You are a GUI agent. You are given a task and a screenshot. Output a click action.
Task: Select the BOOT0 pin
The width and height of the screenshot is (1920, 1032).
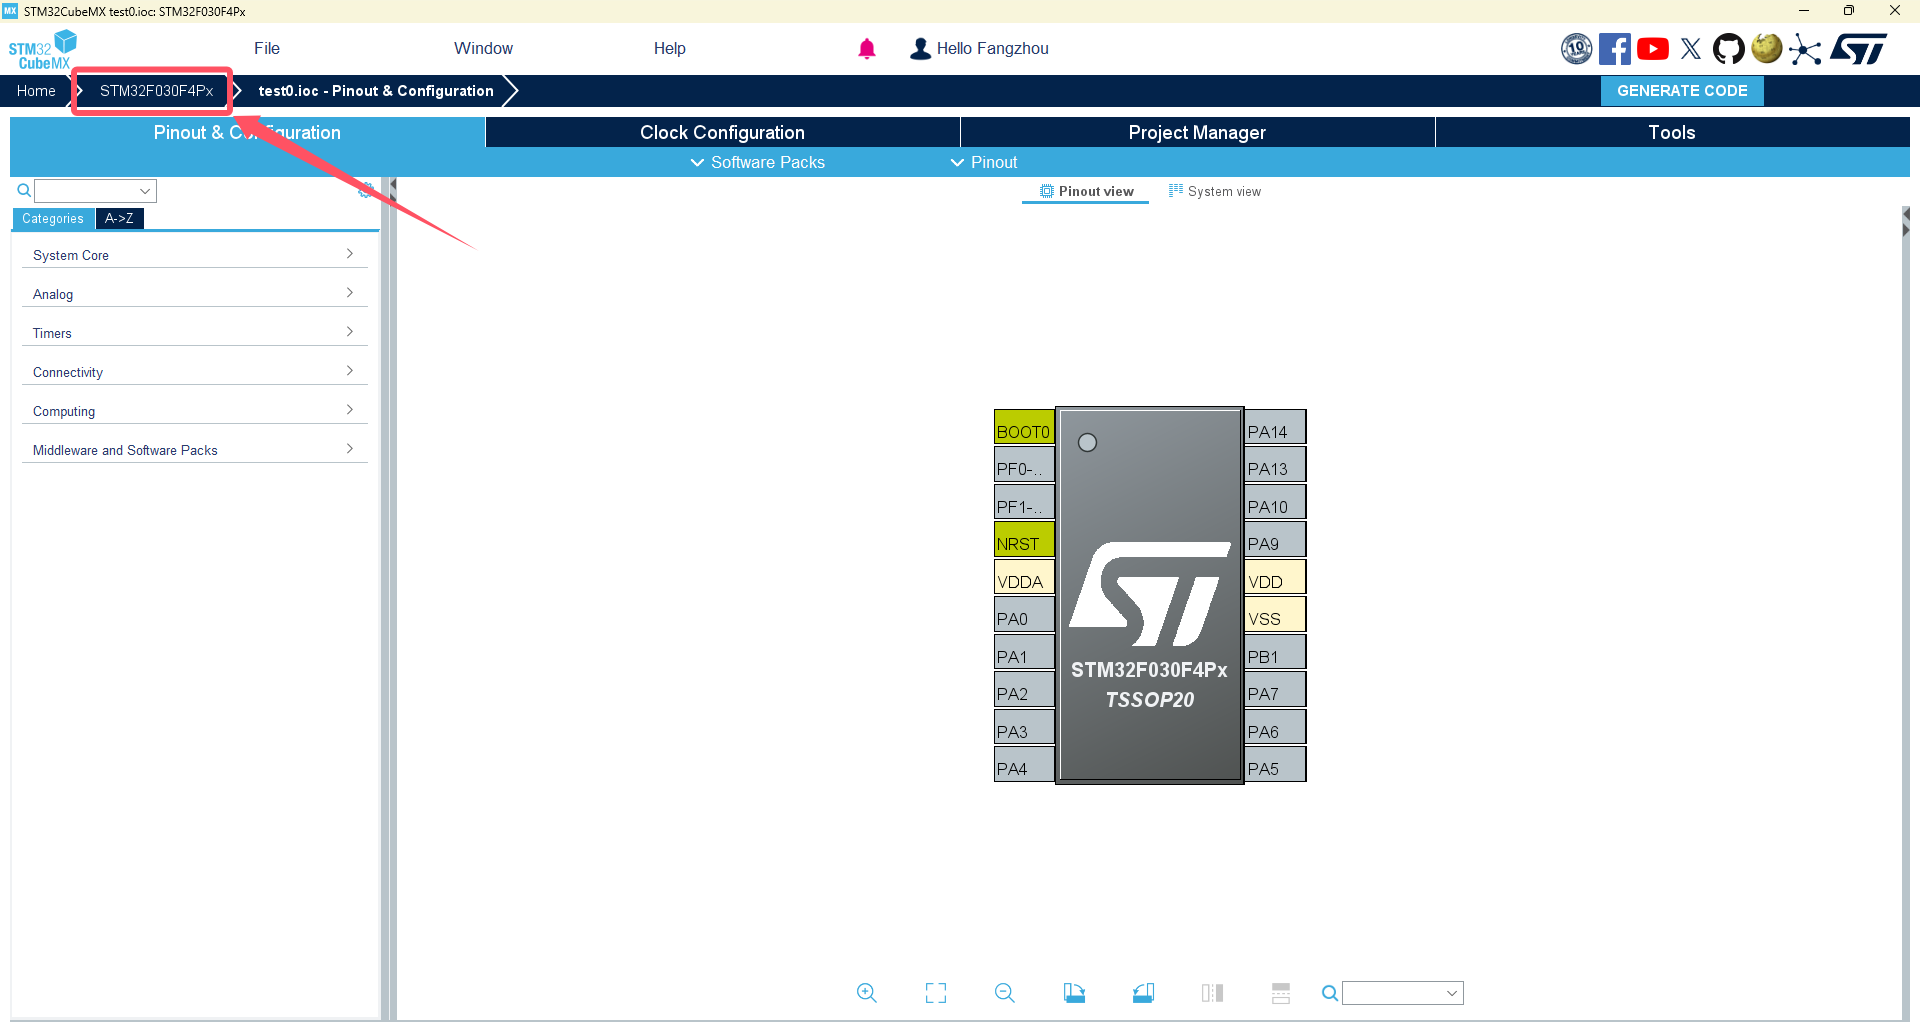[1024, 427]
